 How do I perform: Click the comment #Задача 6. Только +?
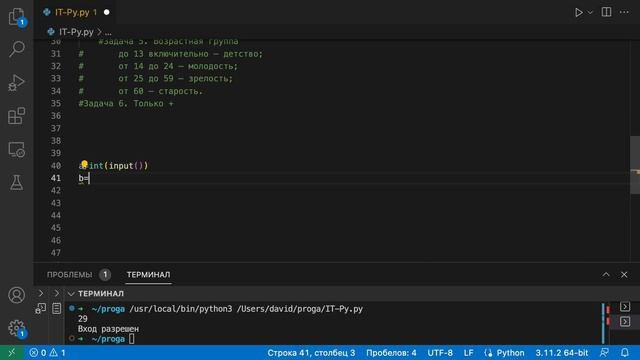(126, 103)
